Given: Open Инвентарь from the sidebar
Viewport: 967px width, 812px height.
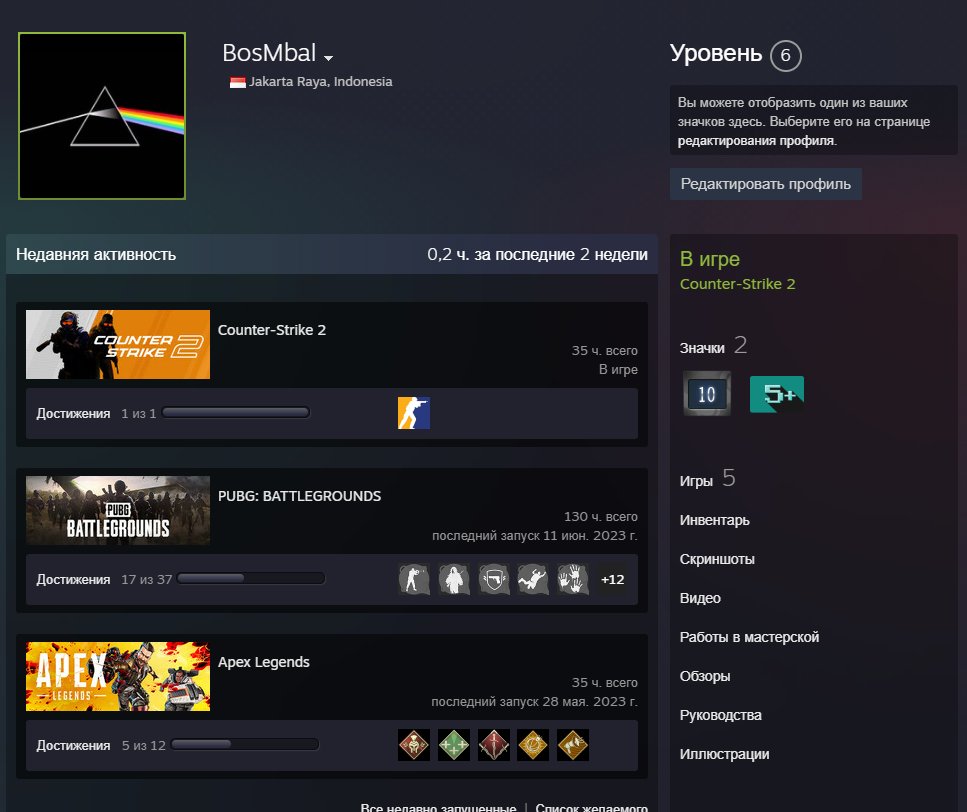Looking at the screenshot, I should (x=714, y=520).
